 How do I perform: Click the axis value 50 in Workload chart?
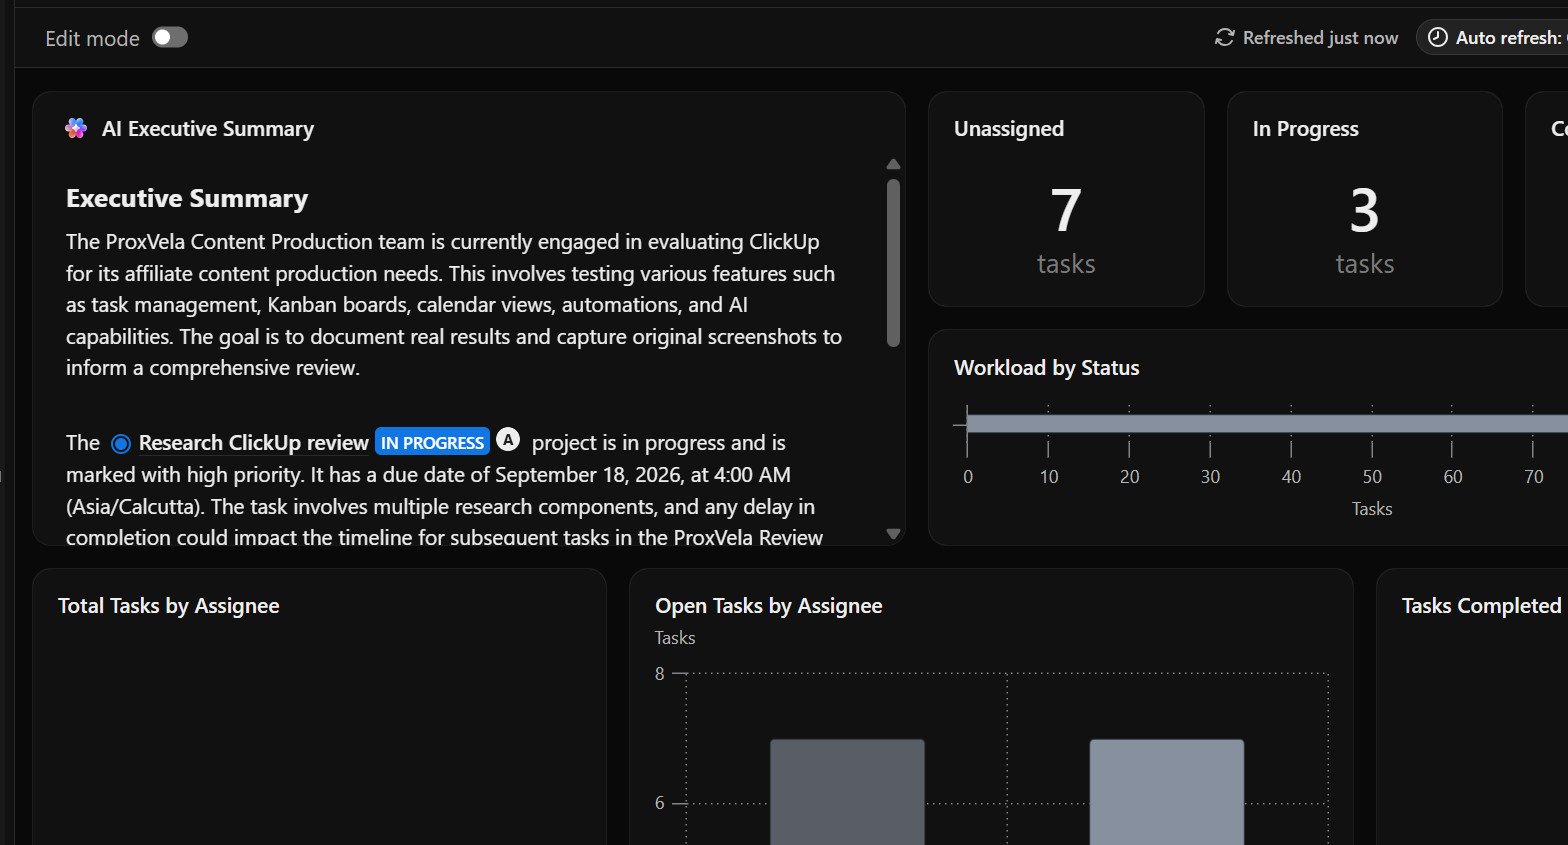click(x=1372, y=477)
